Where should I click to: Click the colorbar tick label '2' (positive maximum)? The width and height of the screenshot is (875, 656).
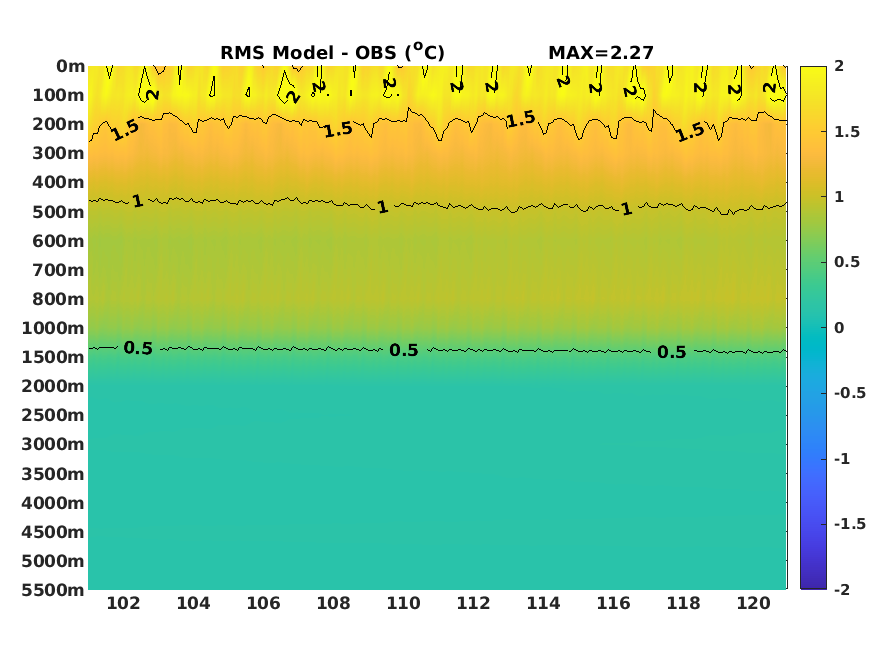(x=839, y=66)
